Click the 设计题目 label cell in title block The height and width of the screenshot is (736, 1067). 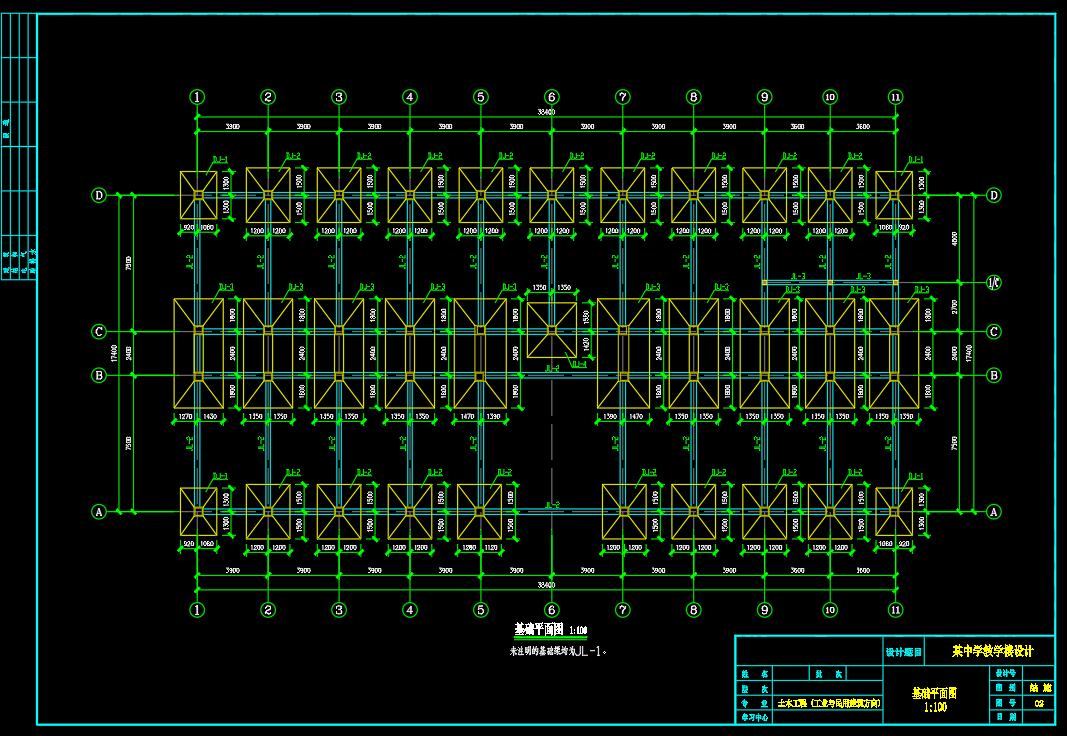904,652
